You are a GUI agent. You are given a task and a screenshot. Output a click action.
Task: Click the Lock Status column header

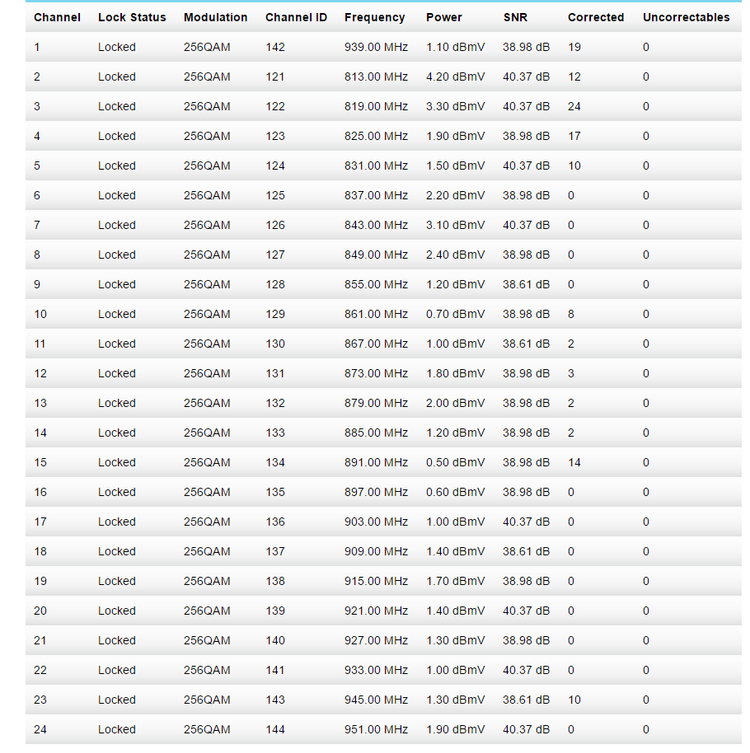click(132, 17)
